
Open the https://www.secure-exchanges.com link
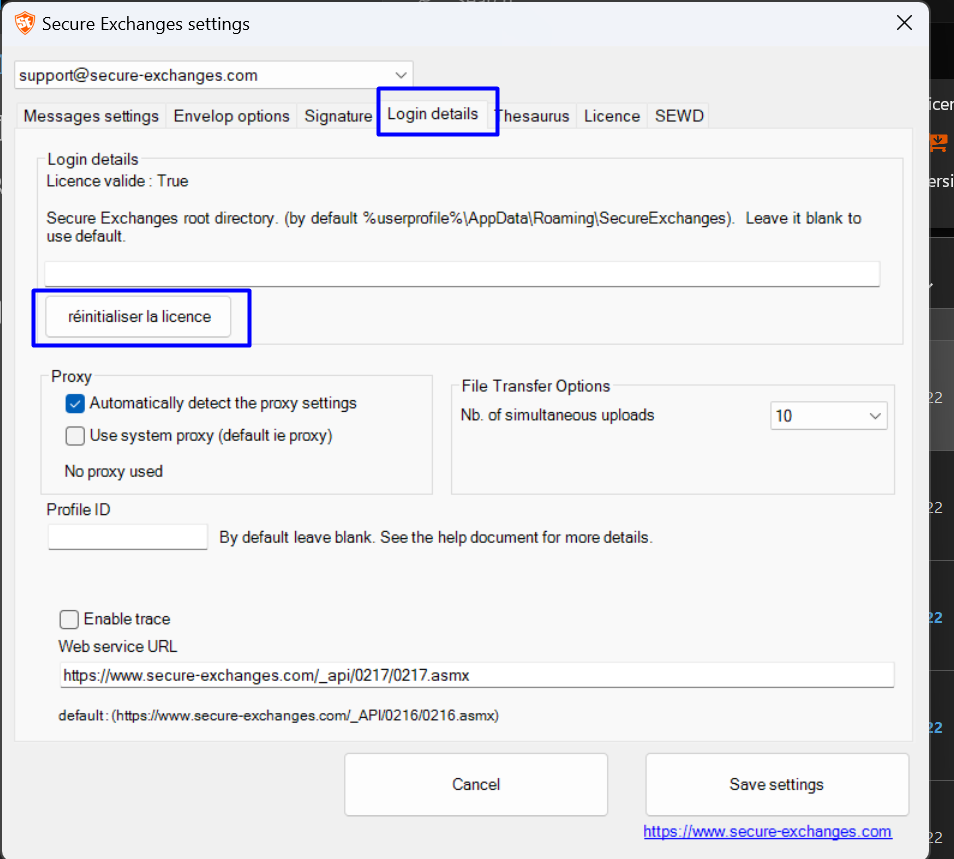click(x=768, y=831)
